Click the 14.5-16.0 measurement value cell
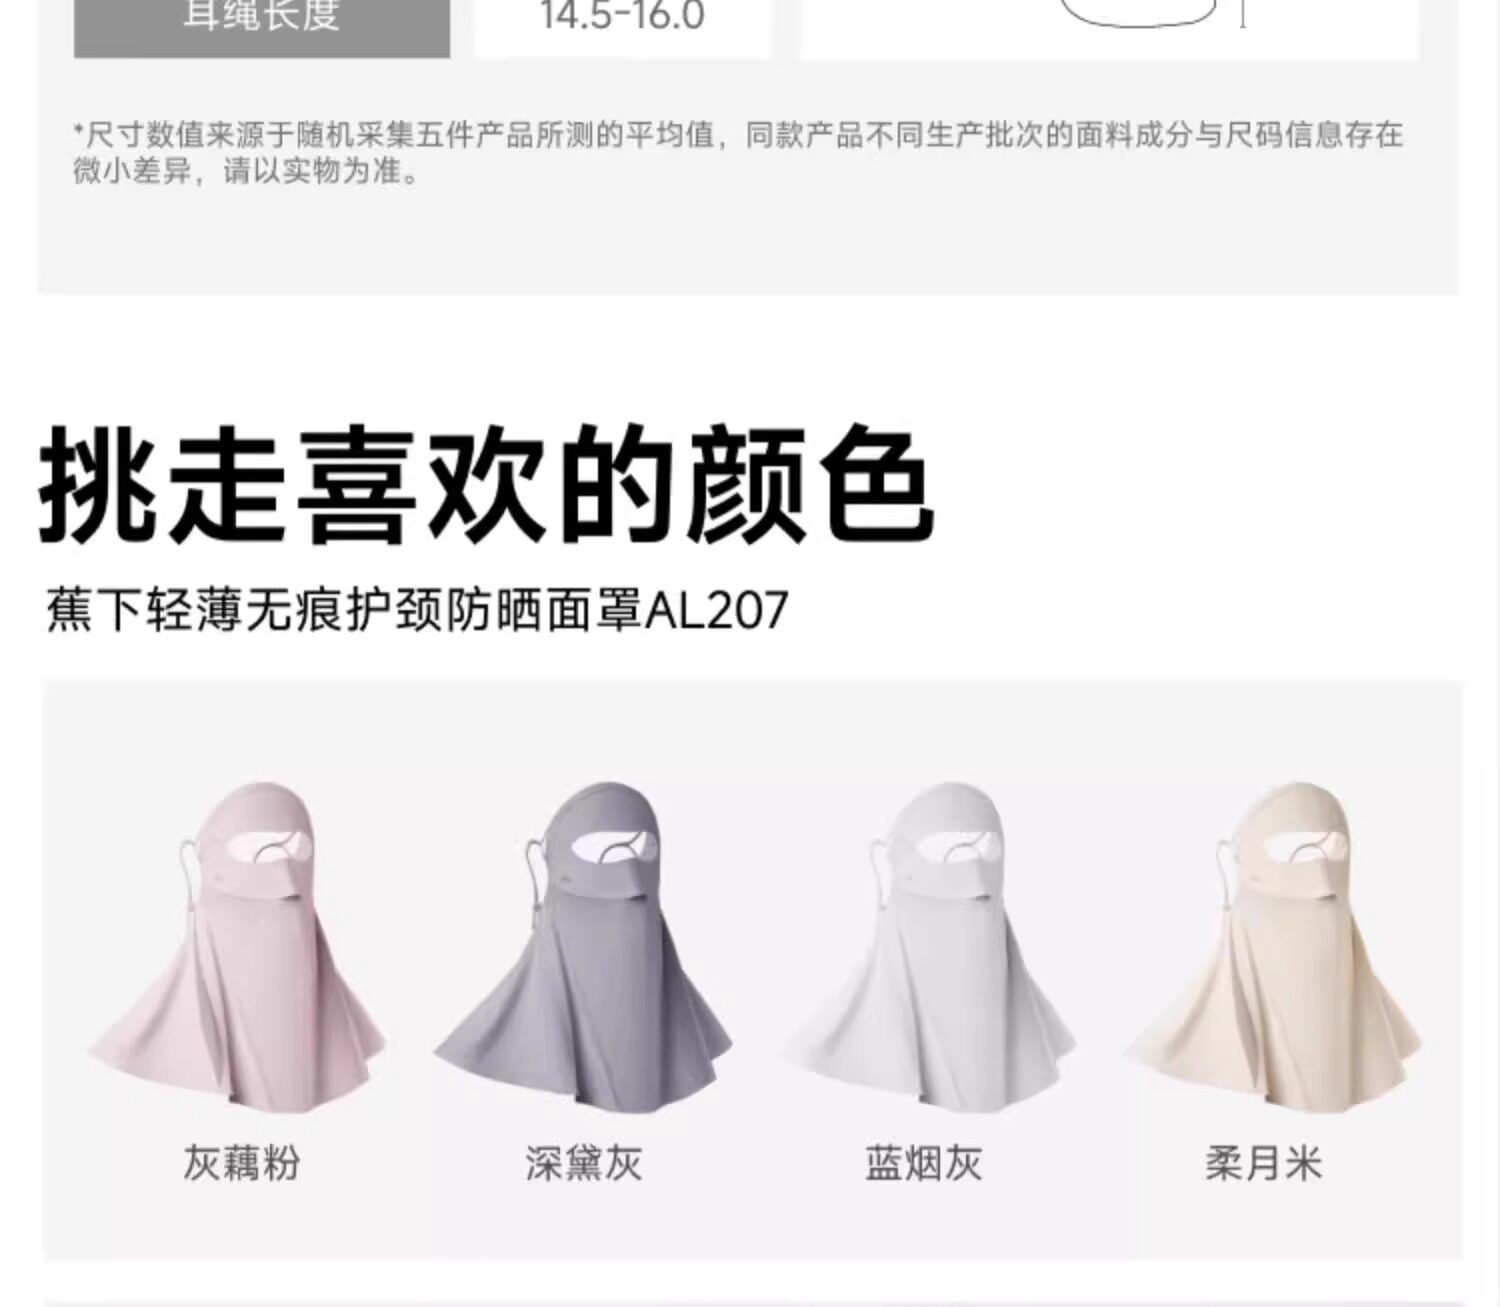Screen dimensions: 1500x1307 click(622, 22)
